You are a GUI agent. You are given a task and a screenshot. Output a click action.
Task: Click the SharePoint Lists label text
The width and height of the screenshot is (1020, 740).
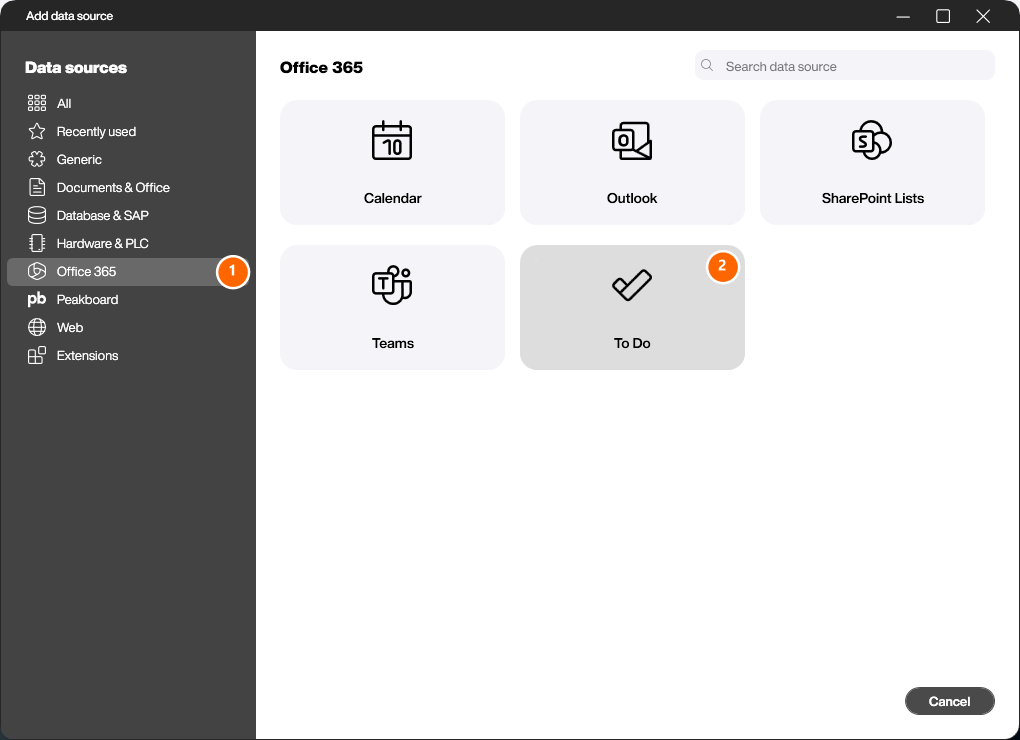coord(872,198)
